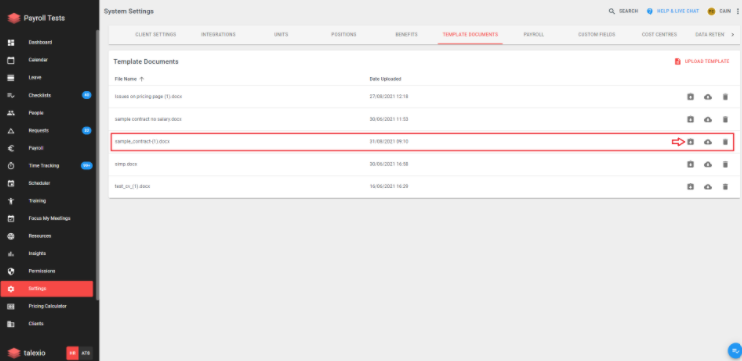The width and height of the screenshot is (742, 361).
Task: Download test_cv_(1).docx via cloud icon
Action: 708,187
